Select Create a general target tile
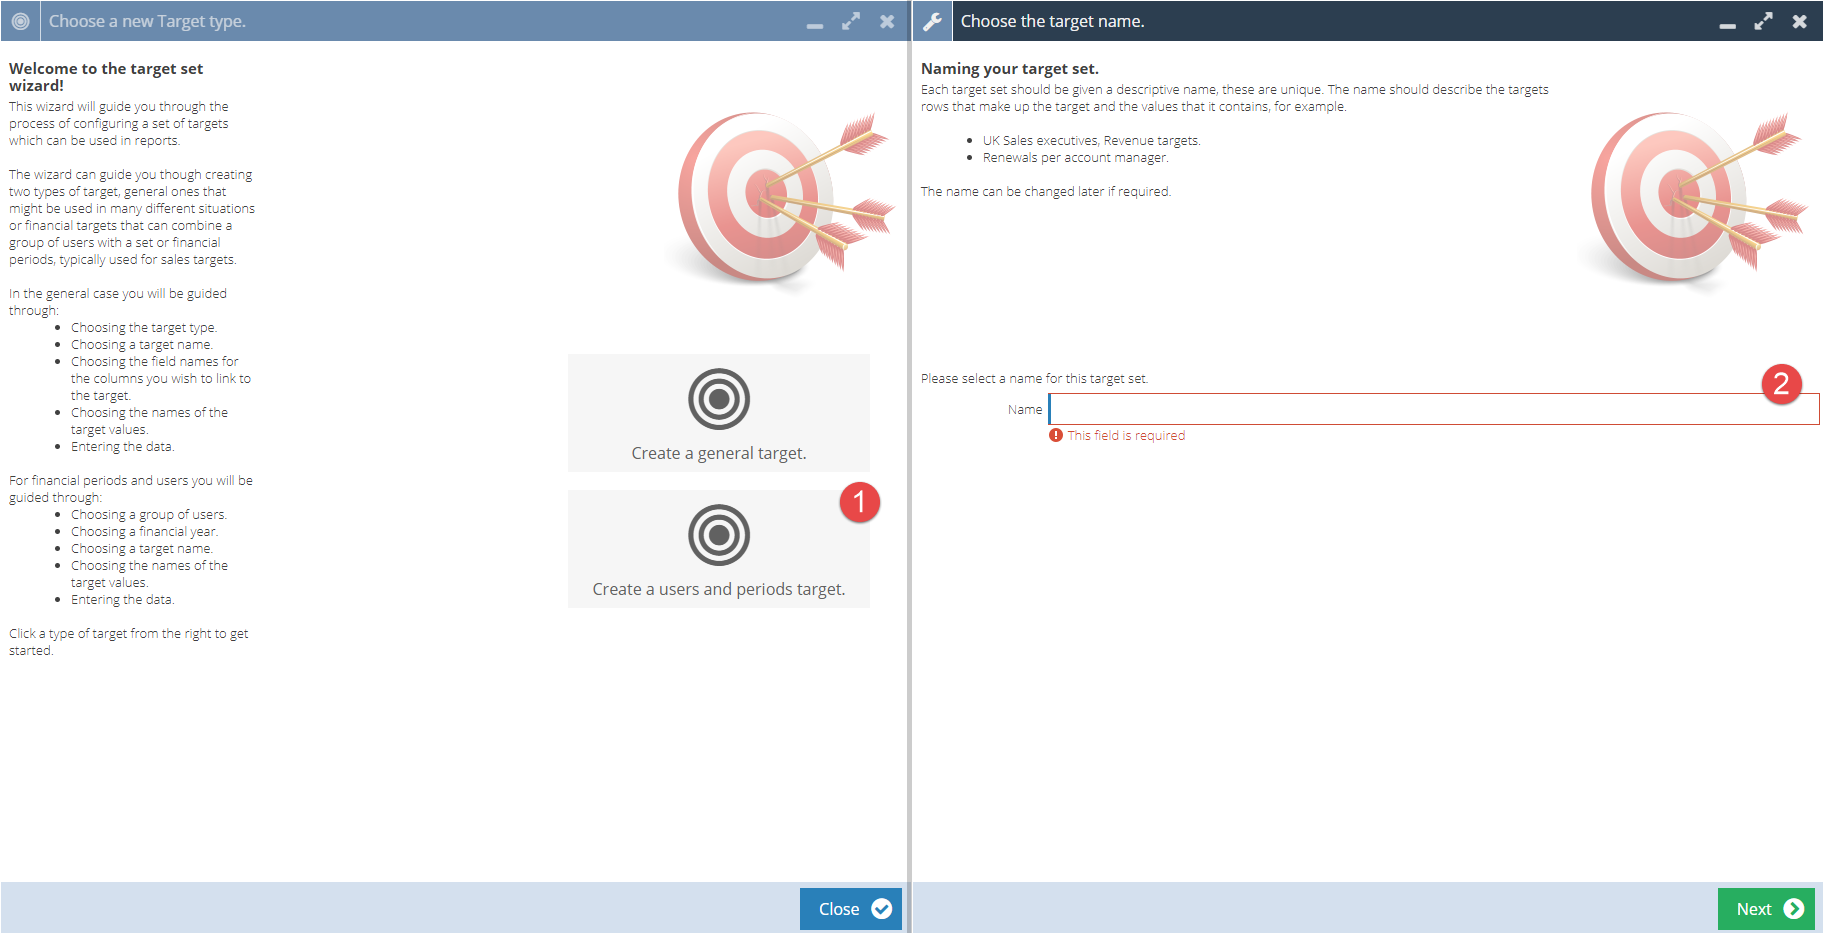This screenshot has height=933, width=1823. [719, 413]
